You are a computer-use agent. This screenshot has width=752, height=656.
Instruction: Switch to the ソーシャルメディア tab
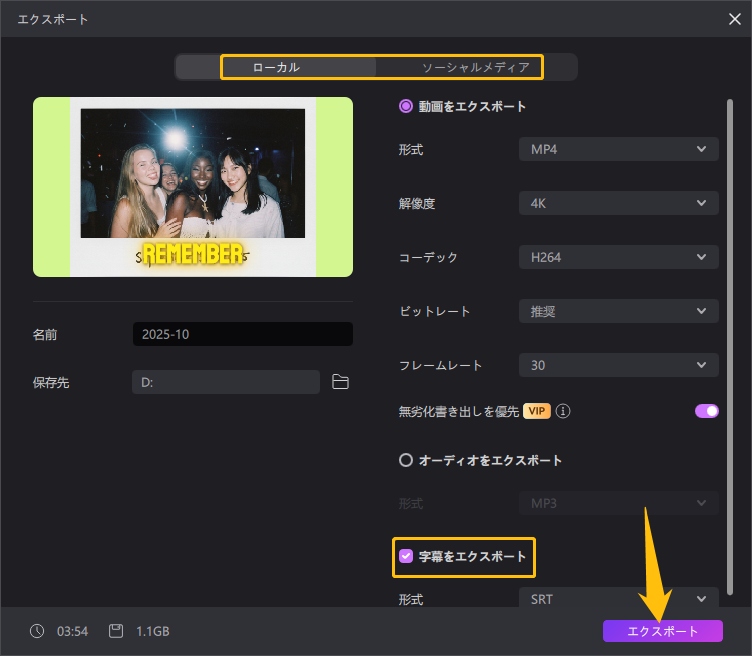coord(475,67)
